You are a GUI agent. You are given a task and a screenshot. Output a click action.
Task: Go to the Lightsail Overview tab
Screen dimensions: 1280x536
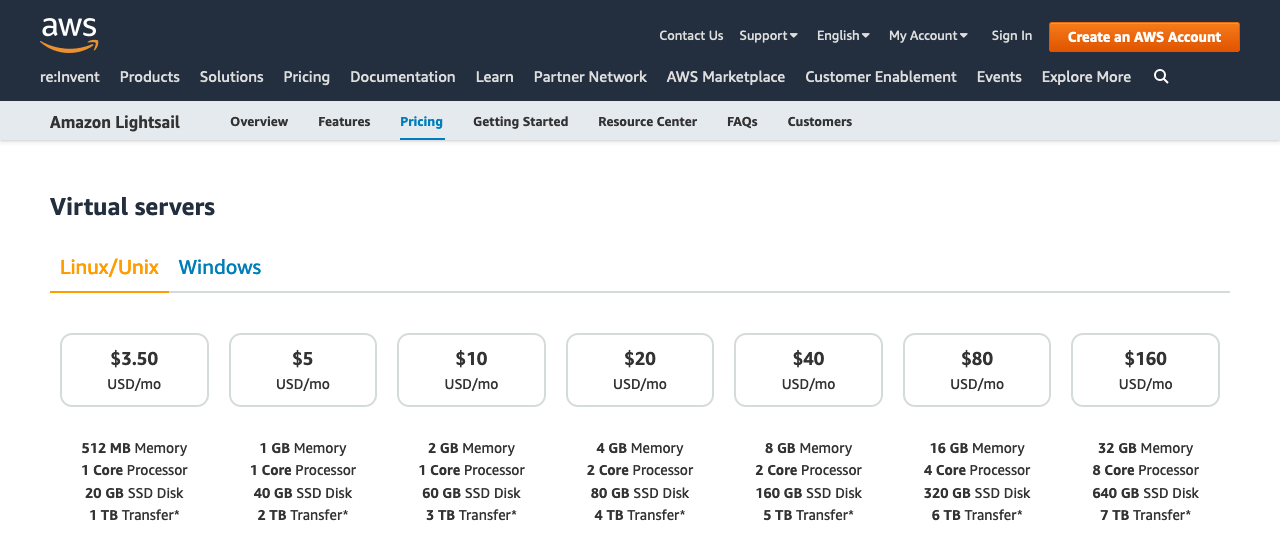(x=259, y=121)
